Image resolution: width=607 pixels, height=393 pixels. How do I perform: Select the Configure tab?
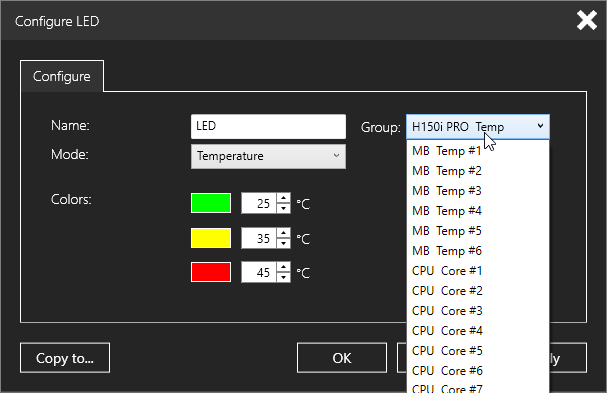point(62,76)
